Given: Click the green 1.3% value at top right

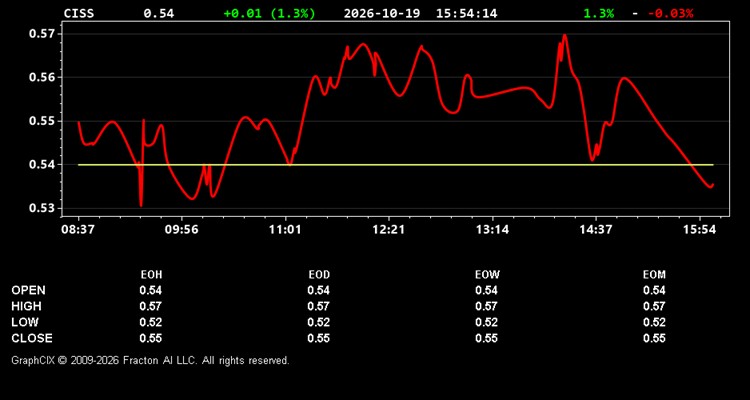Looking at the screenshot, I should [598, 13].
